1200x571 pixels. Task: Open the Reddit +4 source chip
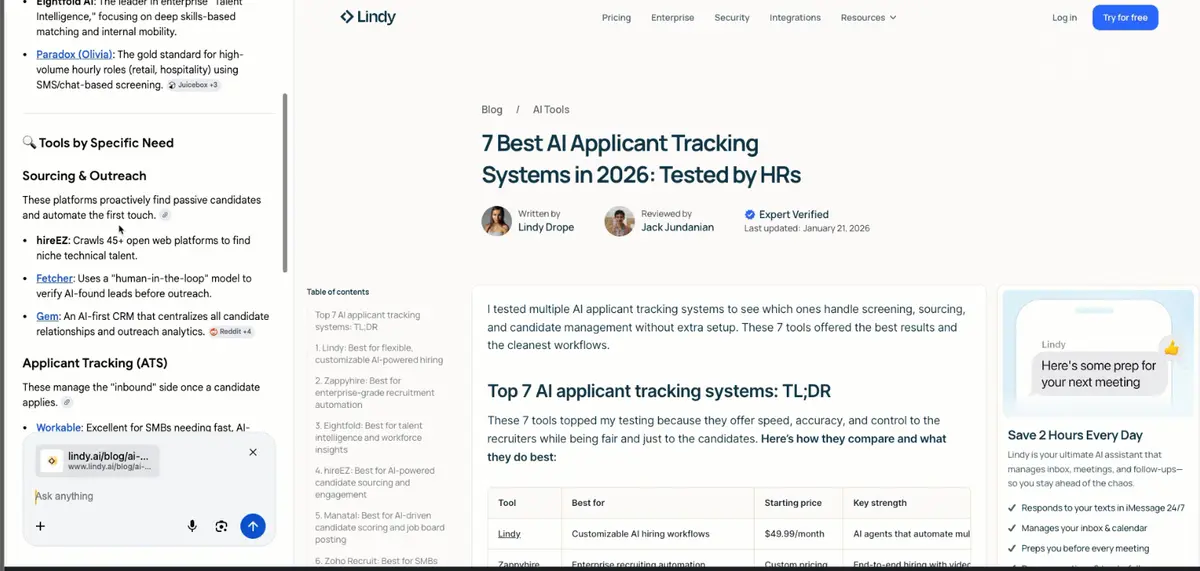click(x=231, y=331)
